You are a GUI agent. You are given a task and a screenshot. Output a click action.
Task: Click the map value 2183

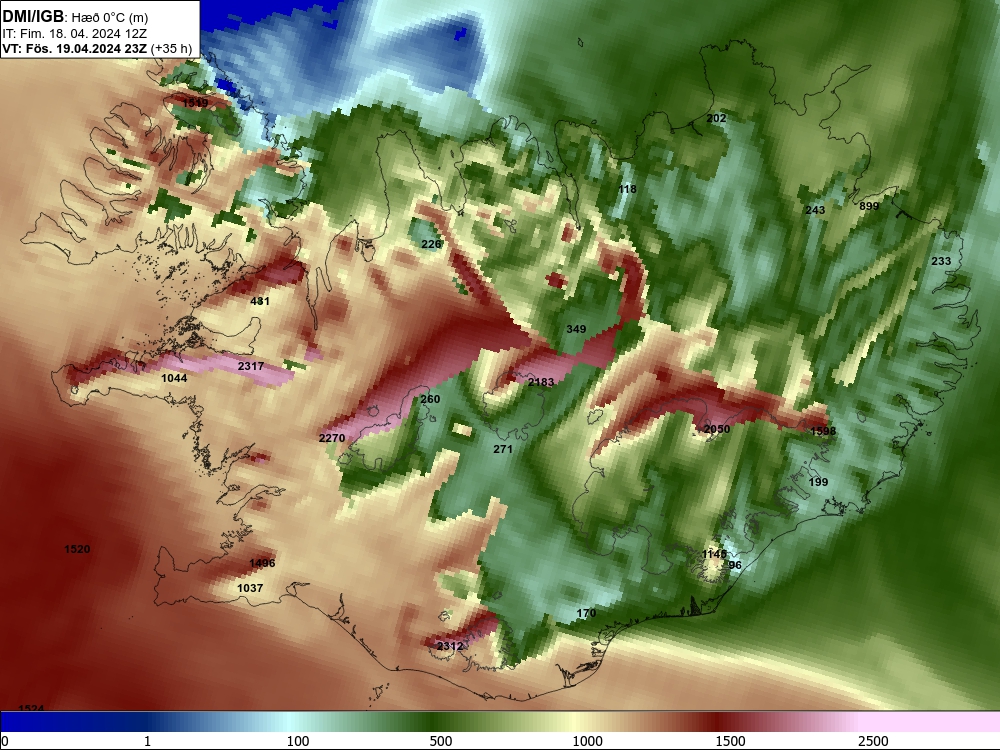[x=541, y=382]
